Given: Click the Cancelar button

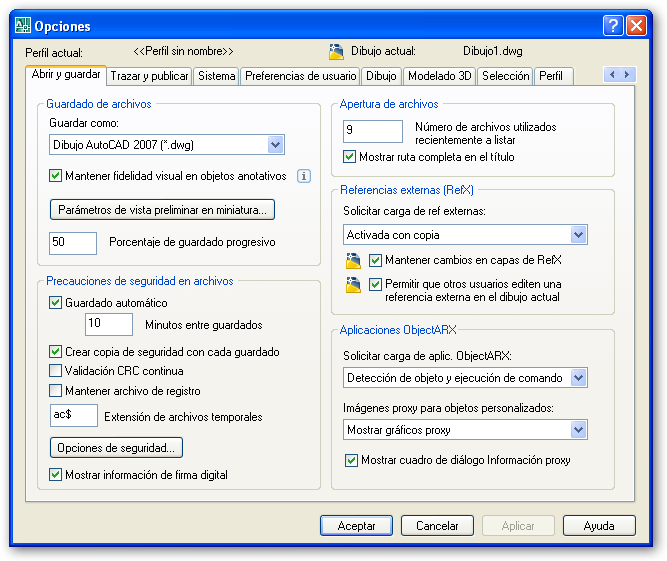Looking at the screenshot, I should point(437,526).
